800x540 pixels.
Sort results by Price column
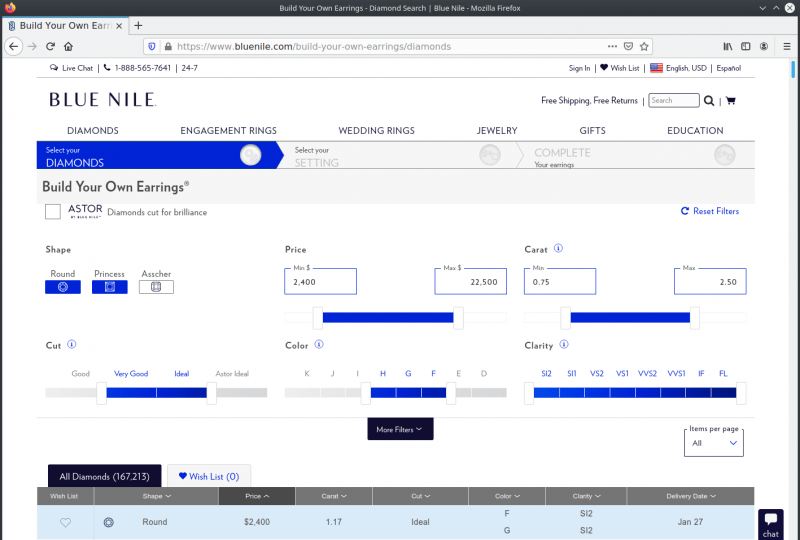pyautogui.click(x=257, y=496)
